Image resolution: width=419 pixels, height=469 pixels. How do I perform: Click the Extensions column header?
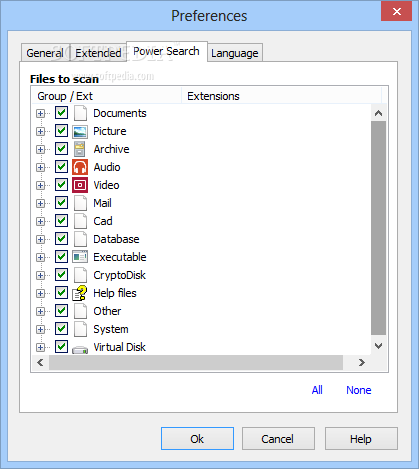[281, 96]
